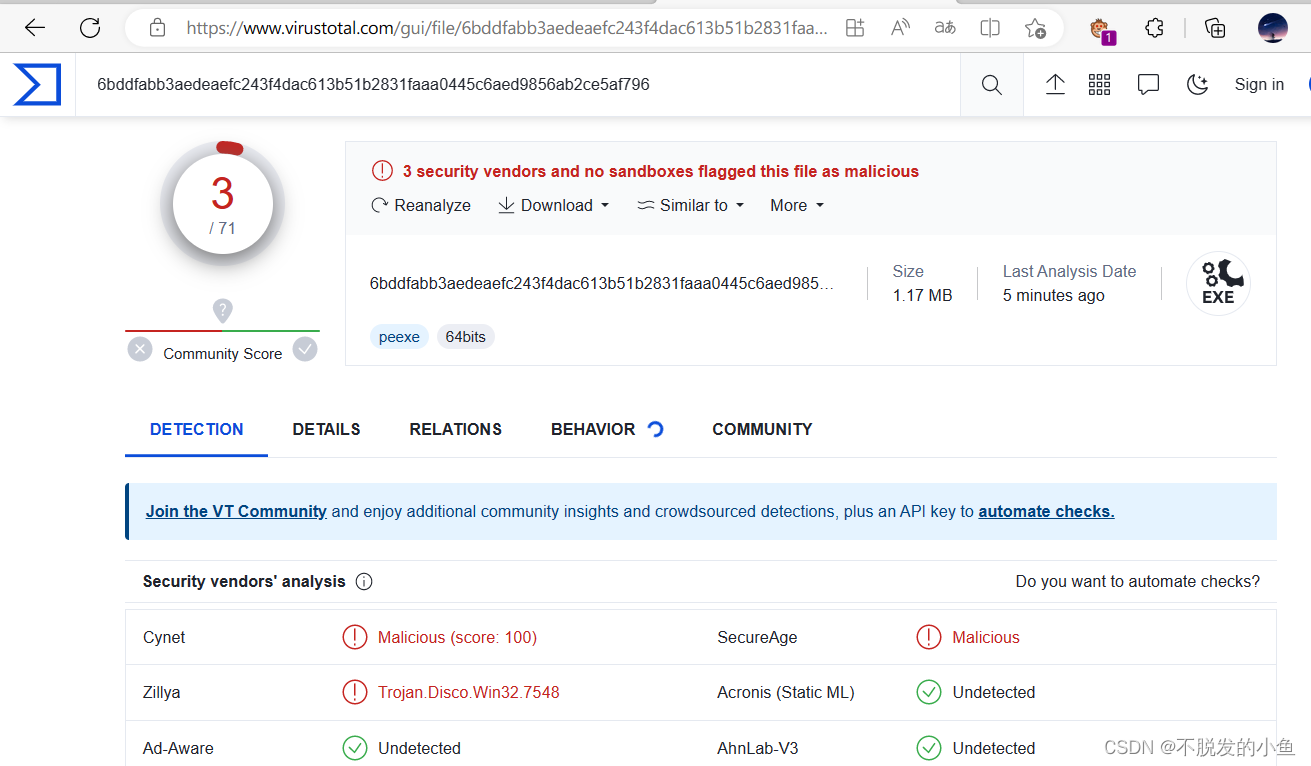This screenshot has width=1311, height=766.
Task: Open the translate page icon
Action: click(x=945, y=28)
